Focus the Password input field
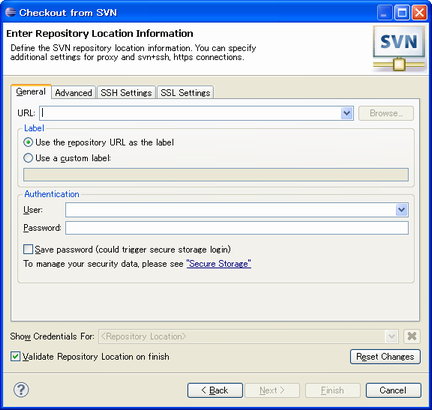Screen dimensions: 432x410 pos(237,228)
